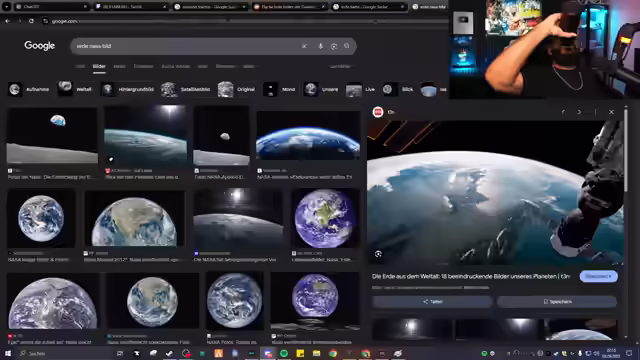
Task: Open File Explorer from the taskbar
Action: [316, 353]
